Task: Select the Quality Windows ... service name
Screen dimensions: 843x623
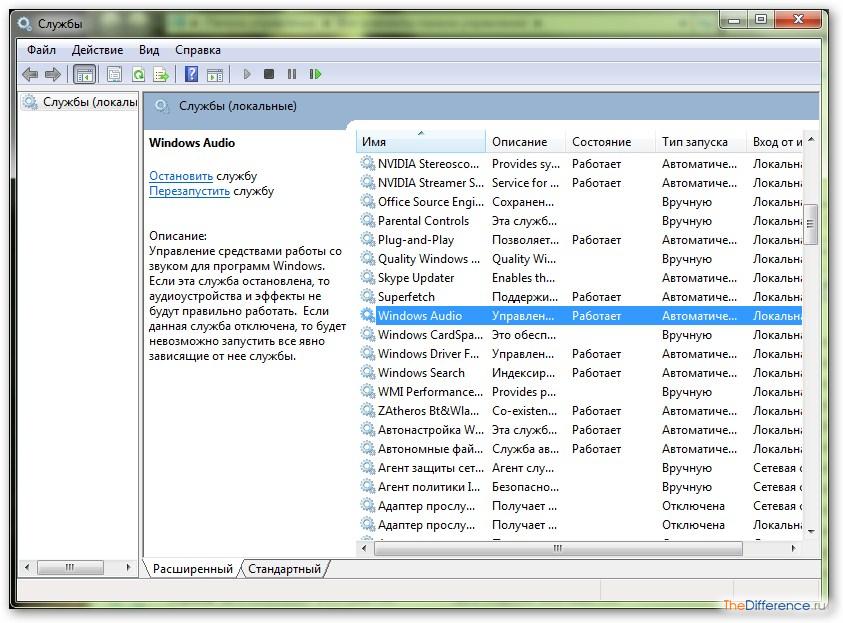Action: click(428, 259)
